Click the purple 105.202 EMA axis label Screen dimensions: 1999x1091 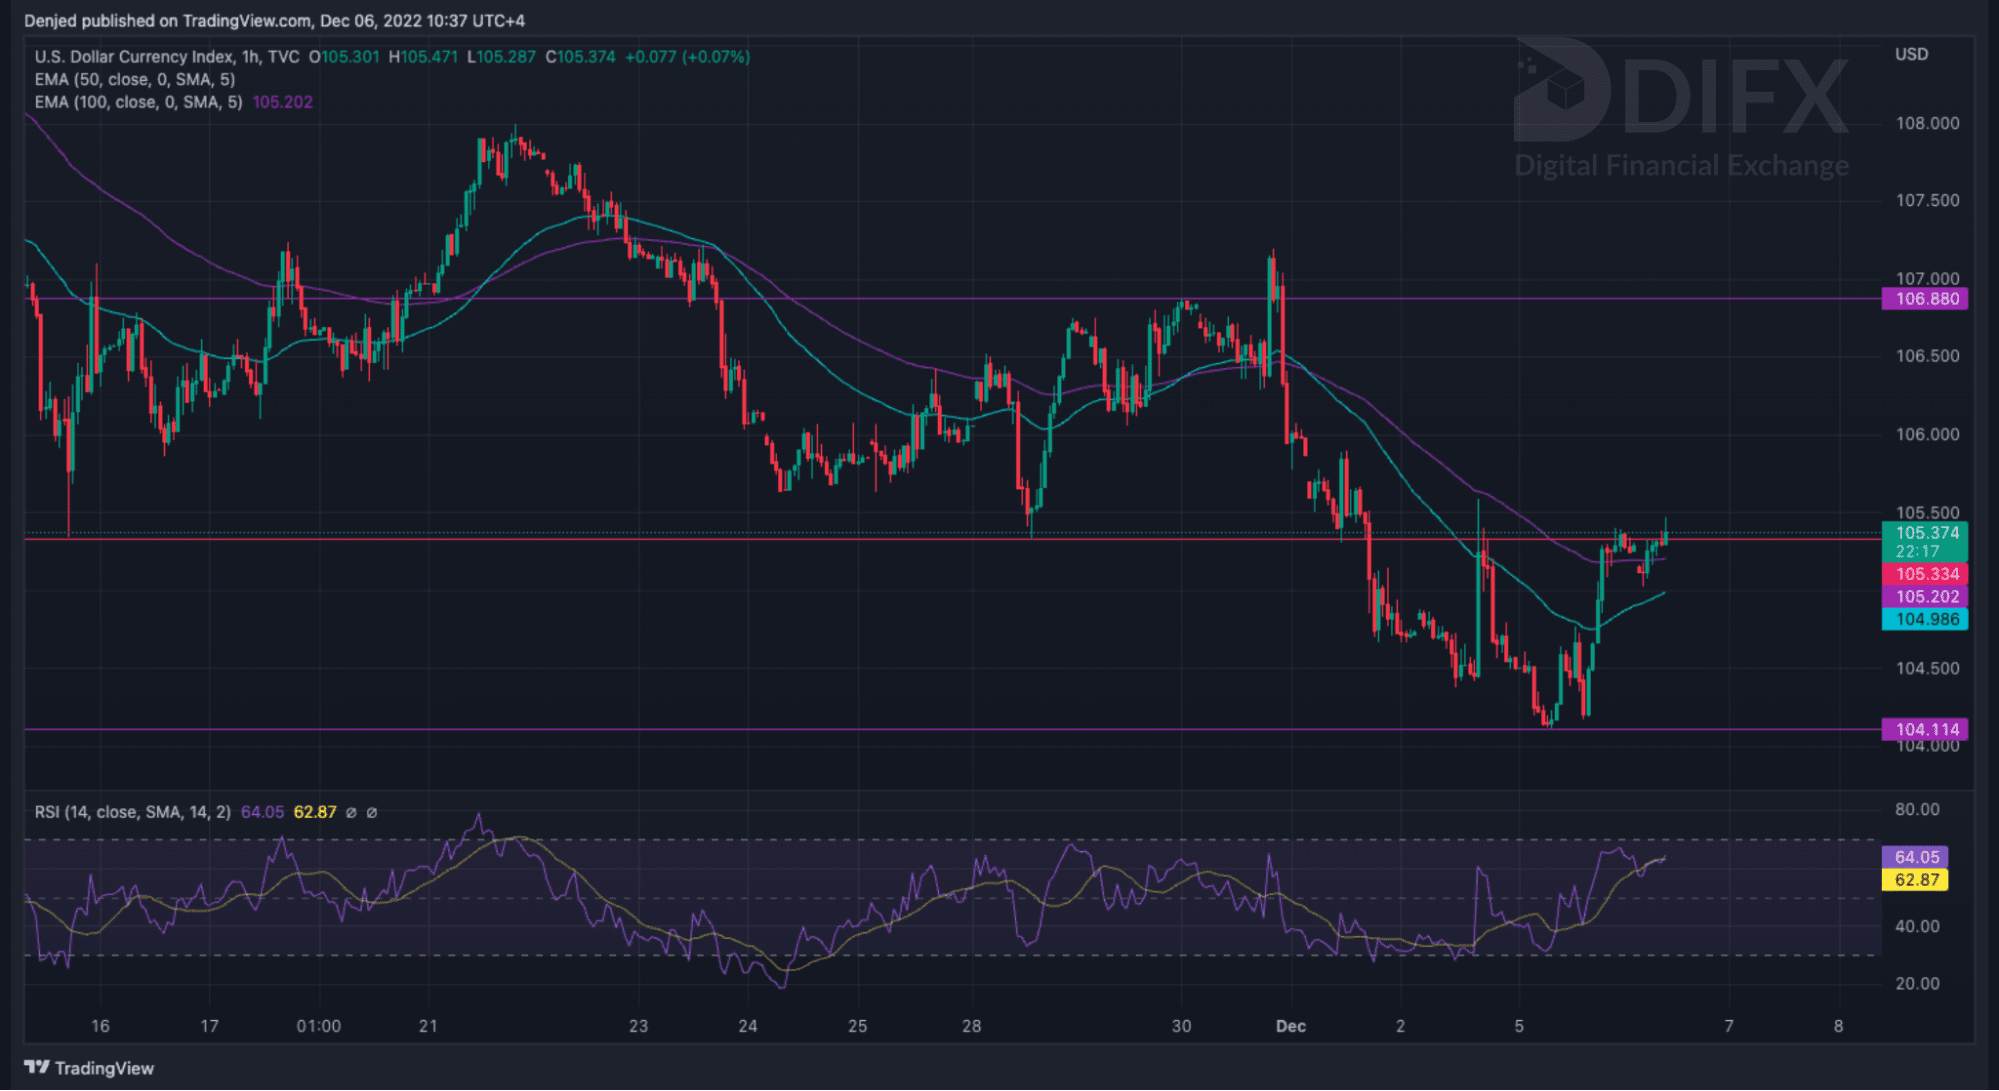pos(1925,597)
